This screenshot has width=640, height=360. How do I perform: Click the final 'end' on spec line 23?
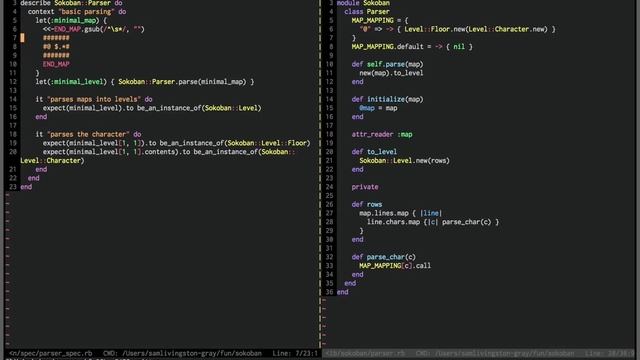coord(26,187)
